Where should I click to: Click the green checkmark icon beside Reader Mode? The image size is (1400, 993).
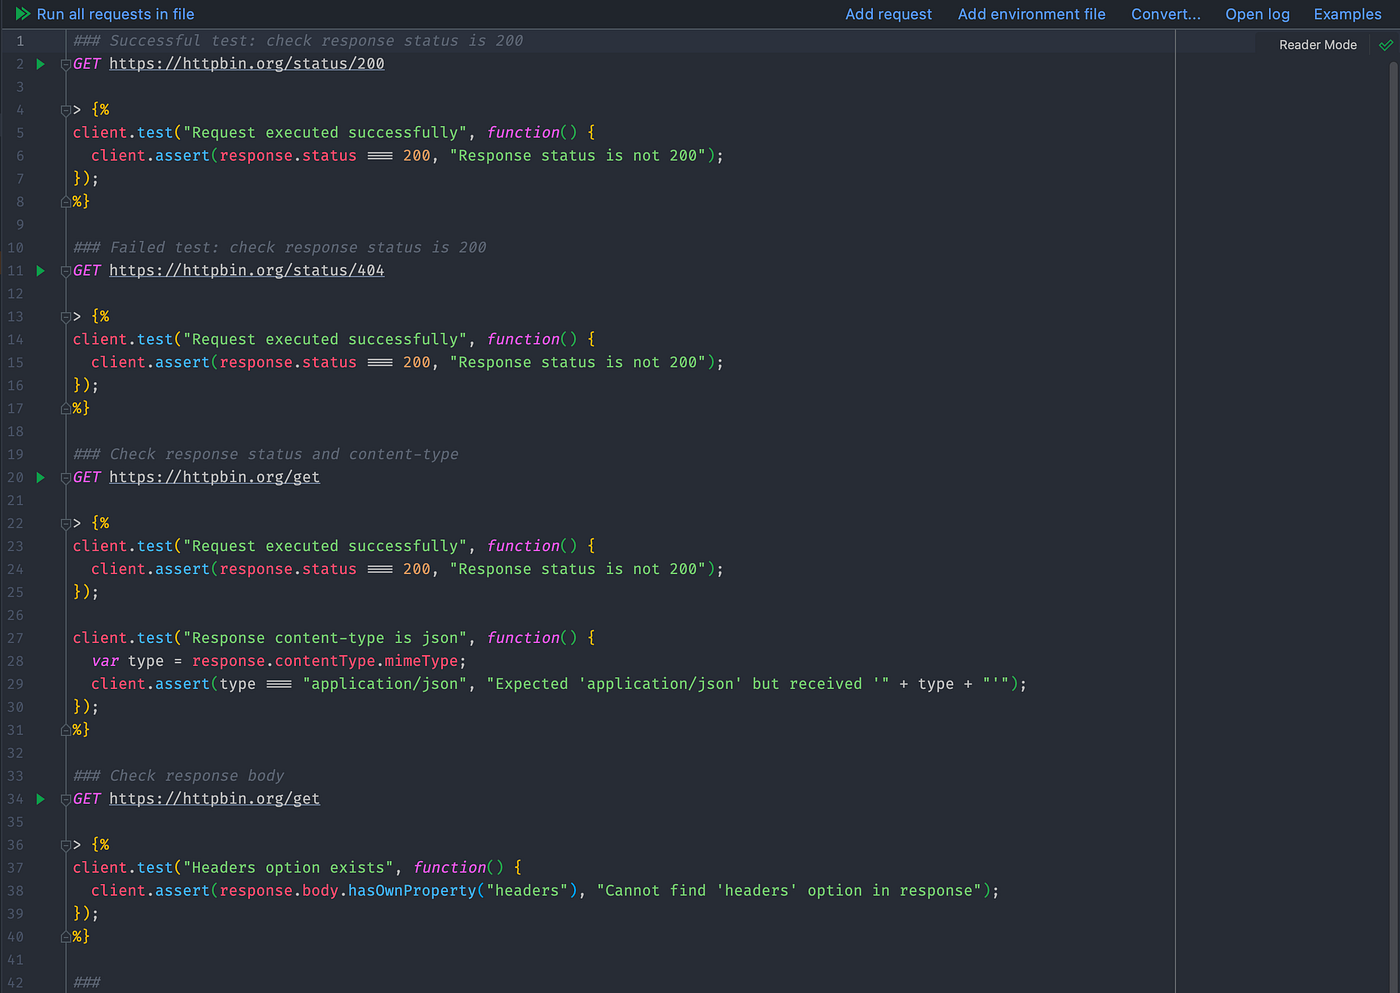coord(1386,45)
